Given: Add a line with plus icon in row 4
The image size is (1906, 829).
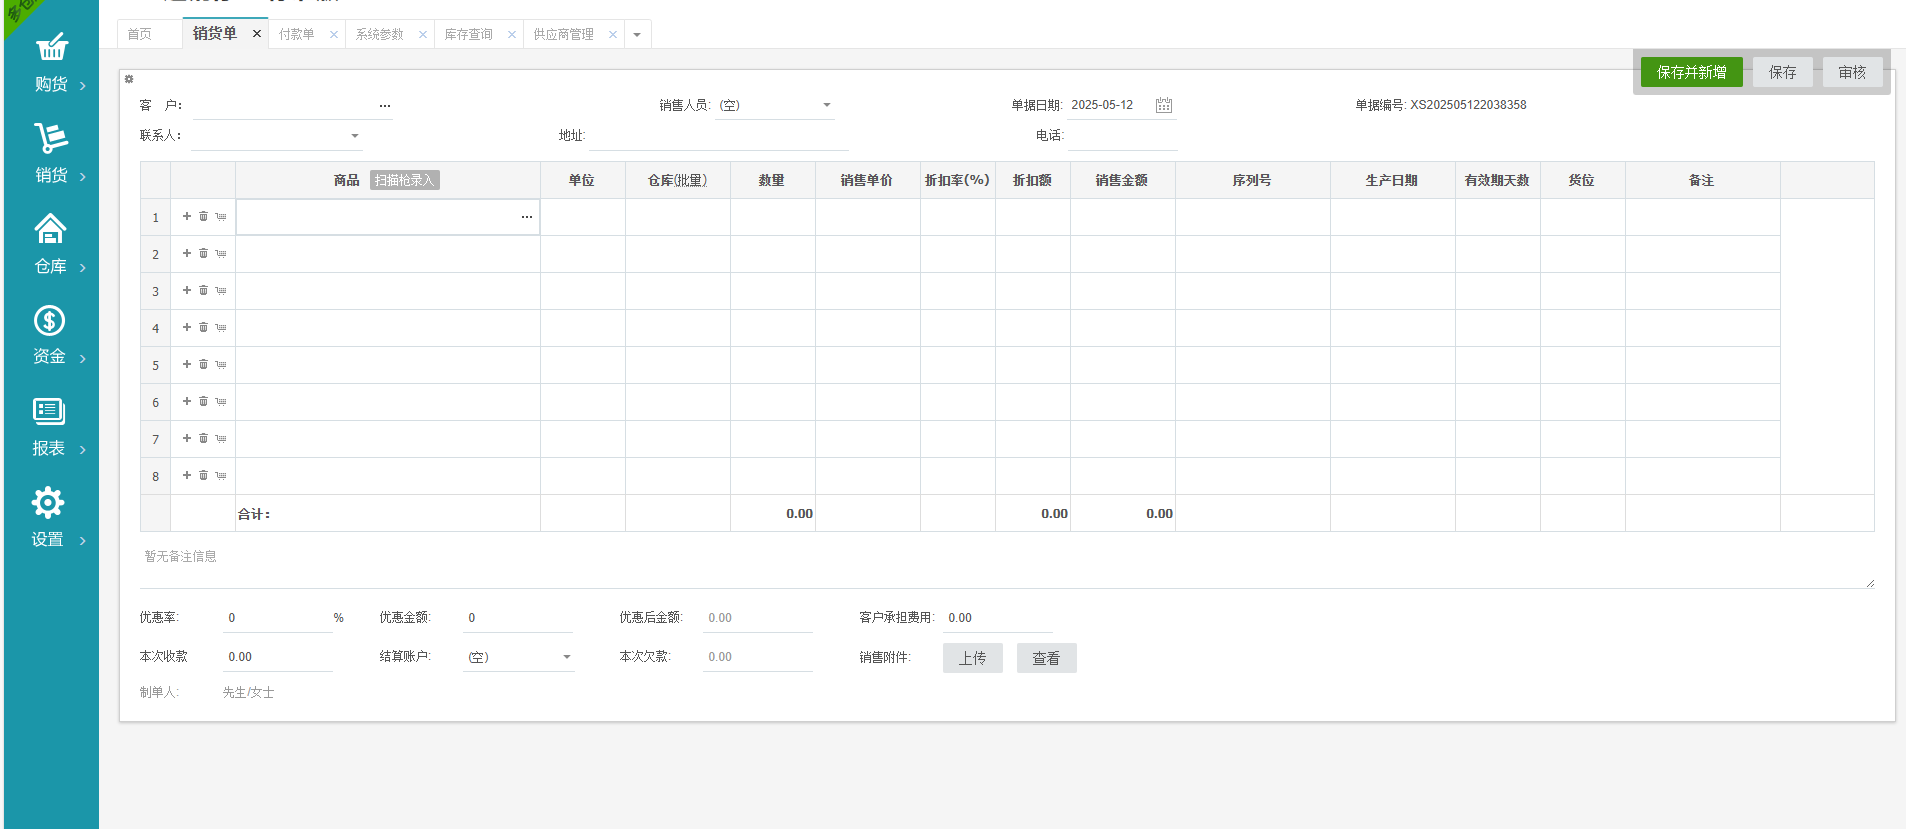Looking at the screenshot, I should point(187,327).
